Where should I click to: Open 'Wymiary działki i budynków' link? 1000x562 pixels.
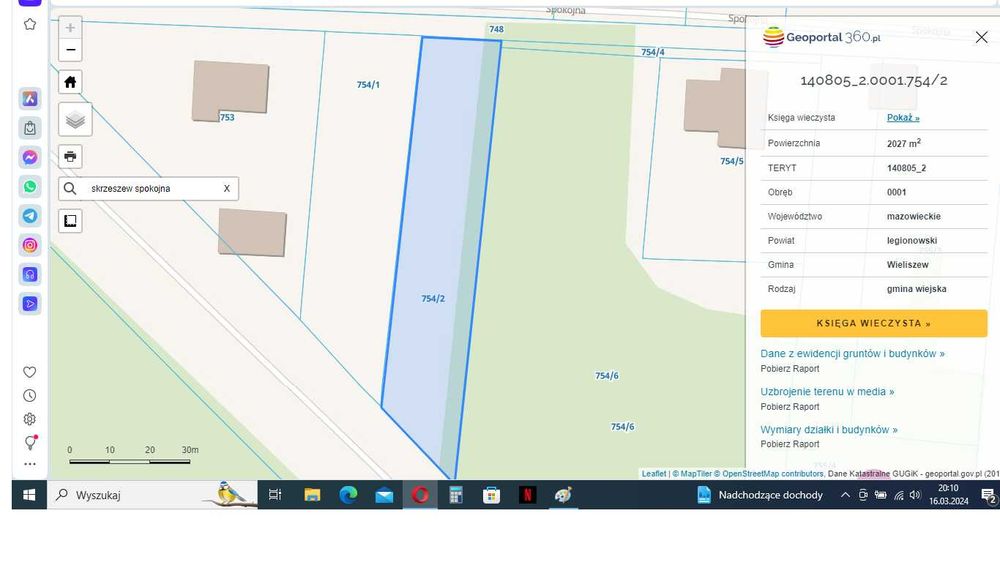coord(829,430)
